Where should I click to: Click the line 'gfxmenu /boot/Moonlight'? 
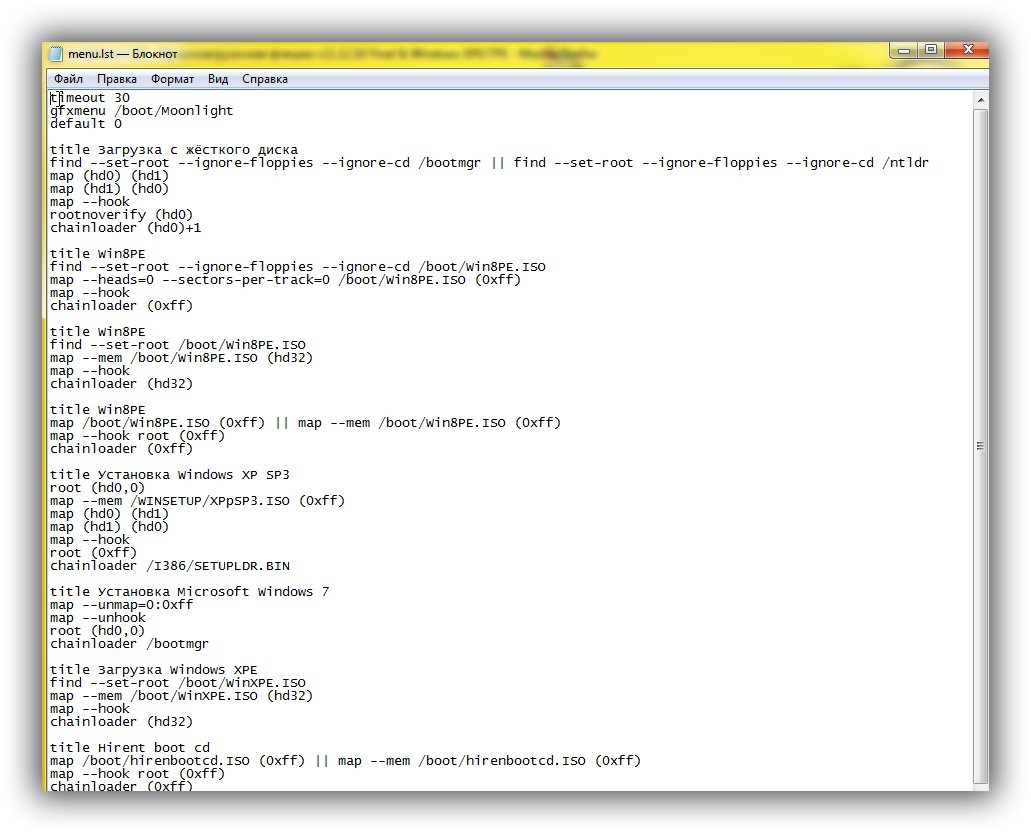coord(141,110)
